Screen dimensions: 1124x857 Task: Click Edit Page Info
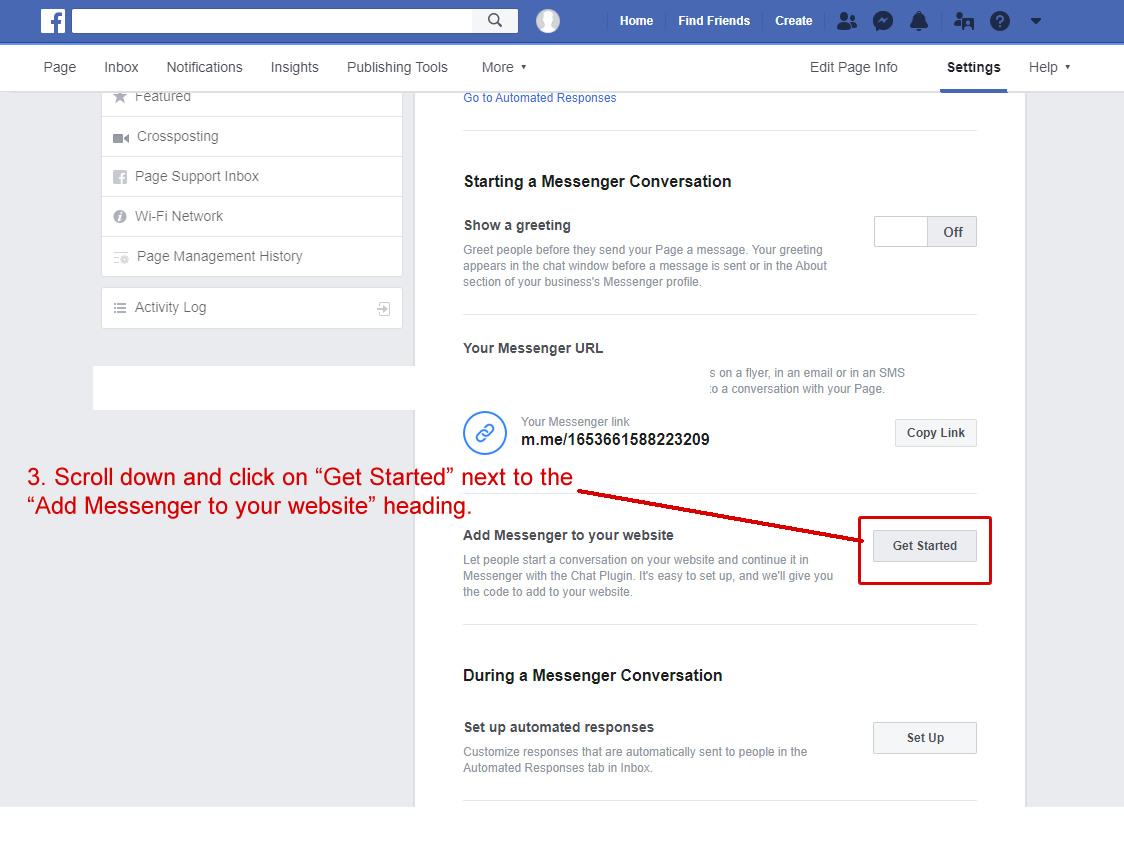click(854, 67)
